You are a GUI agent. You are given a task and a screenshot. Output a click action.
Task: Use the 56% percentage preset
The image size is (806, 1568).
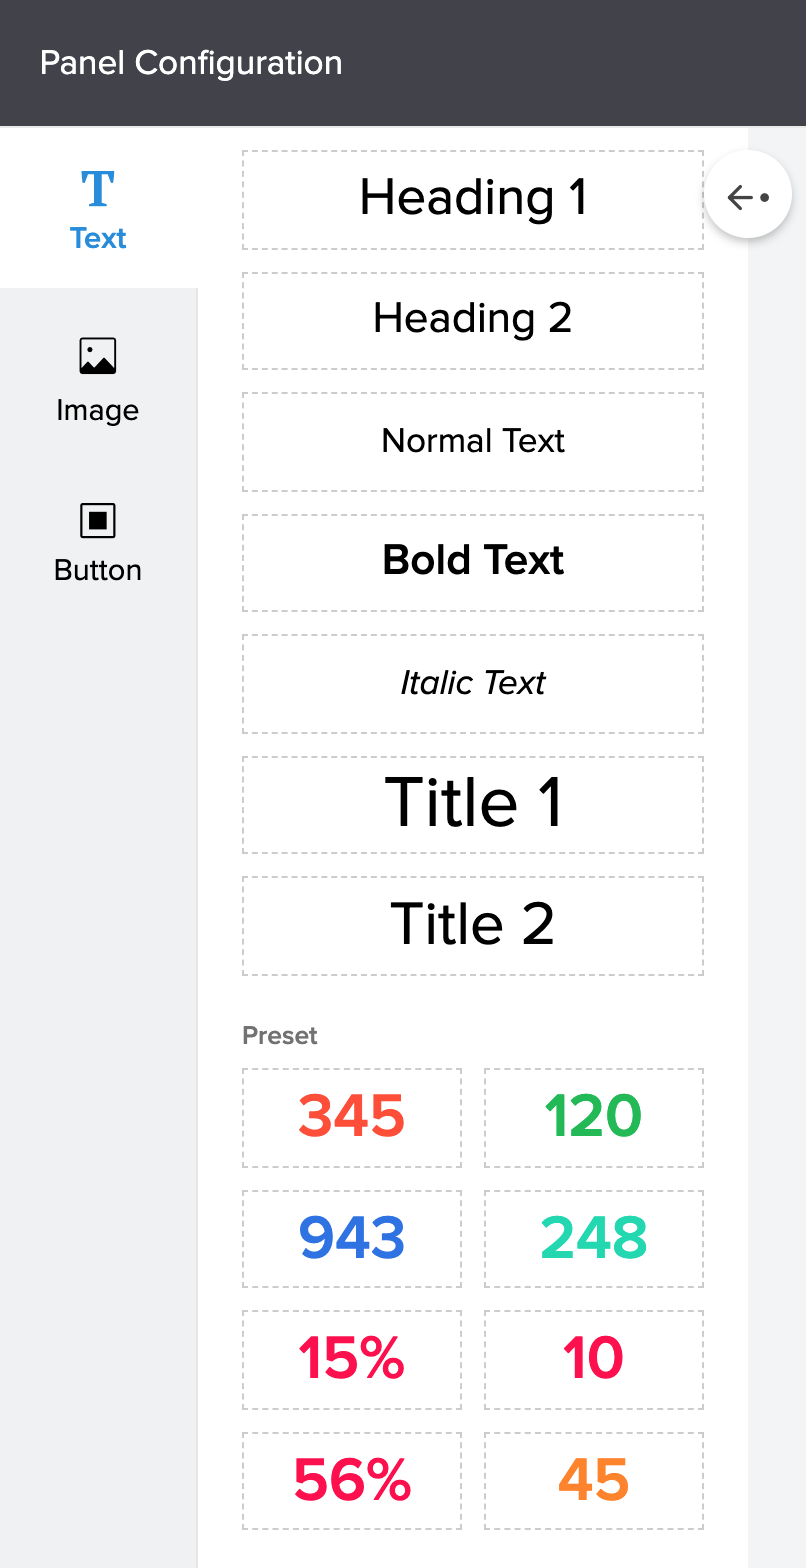pyautogui.click(x=352, y=1480)
